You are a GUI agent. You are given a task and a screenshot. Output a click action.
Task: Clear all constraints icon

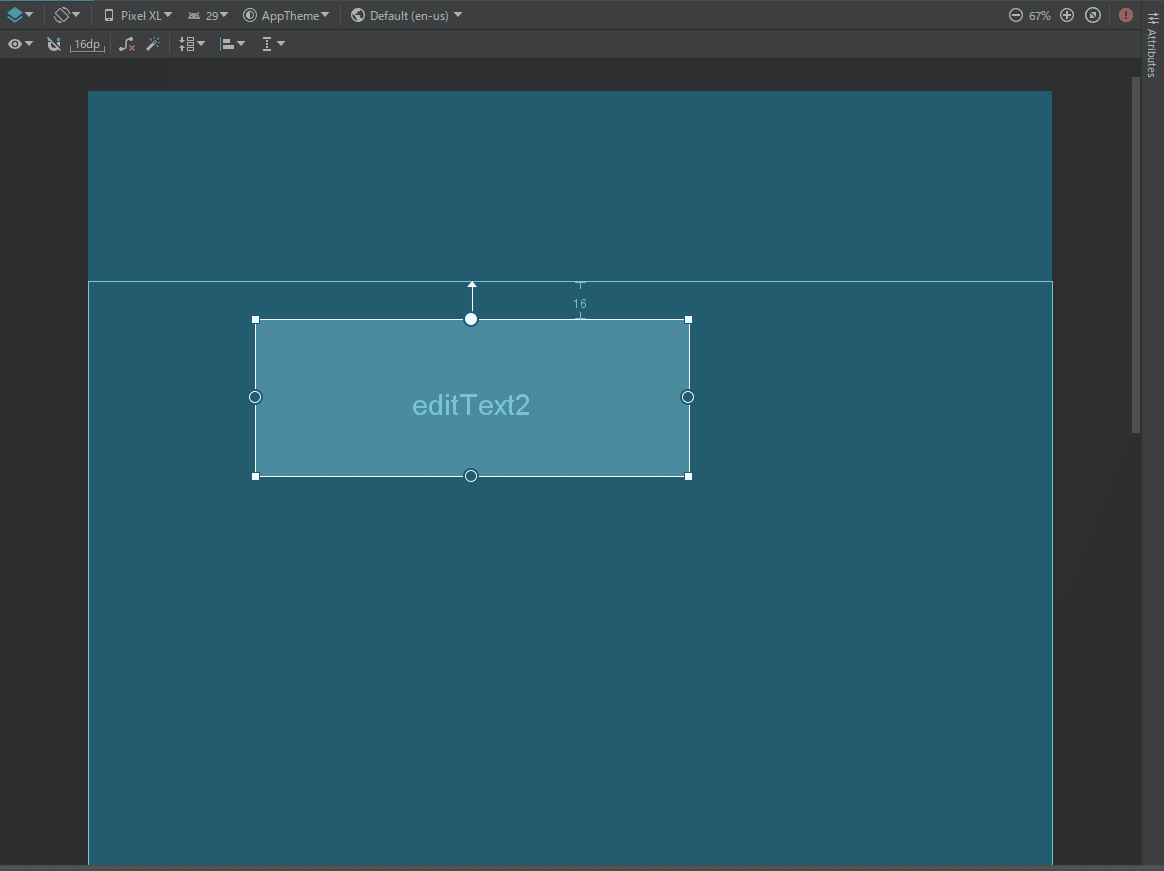(127, 45)
